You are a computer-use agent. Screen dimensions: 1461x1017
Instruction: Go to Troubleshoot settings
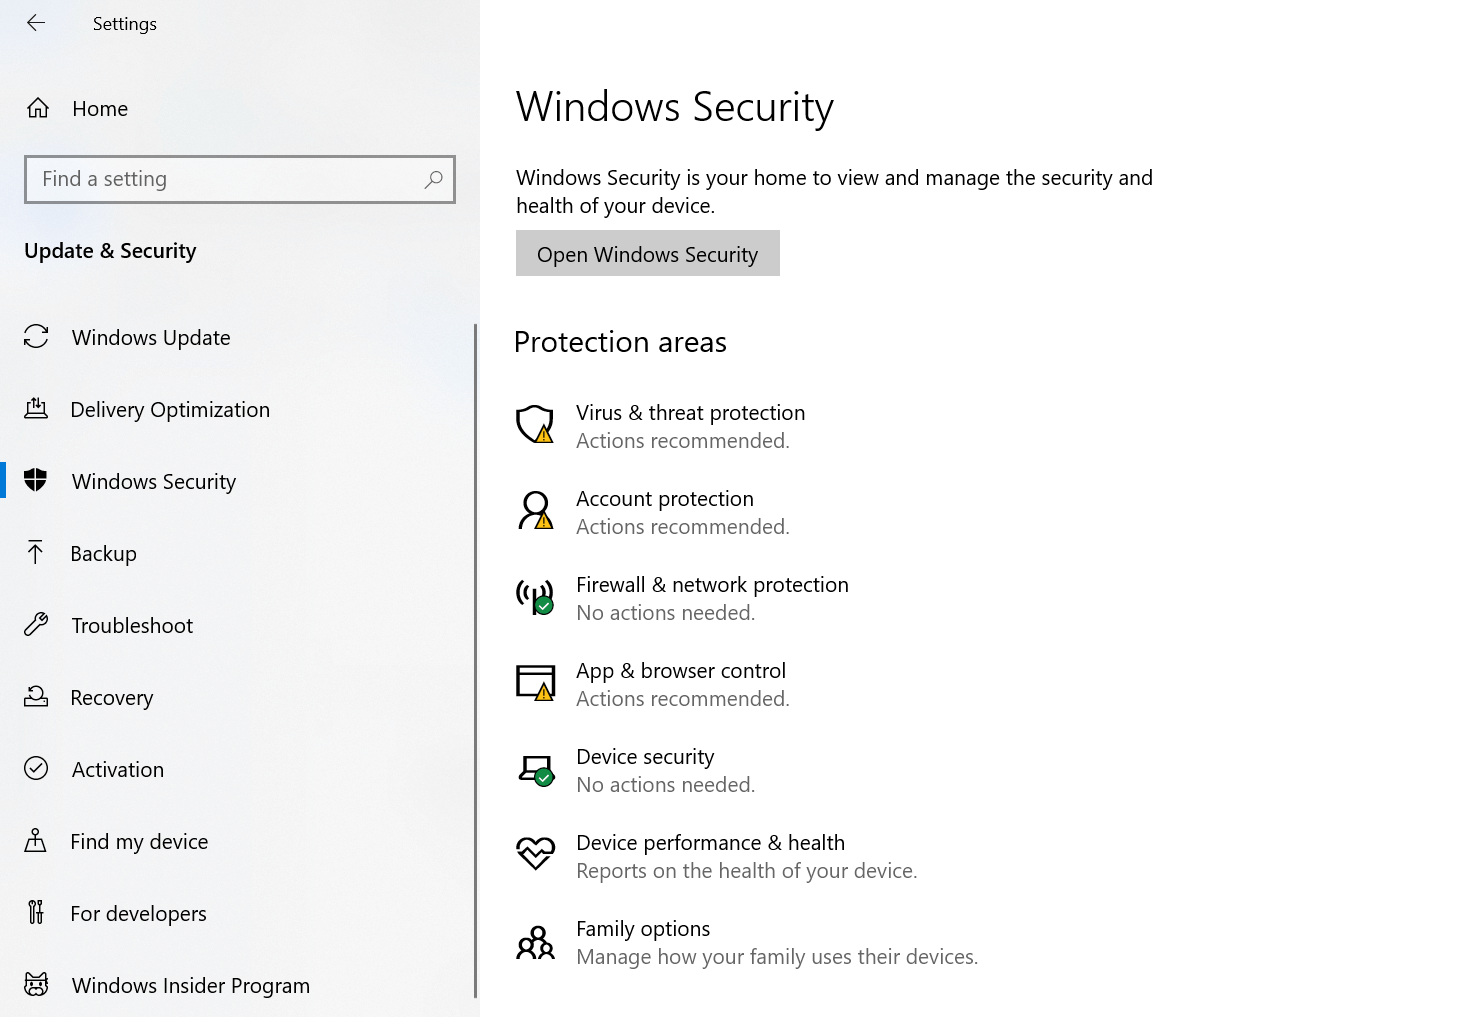click(131, 625)
